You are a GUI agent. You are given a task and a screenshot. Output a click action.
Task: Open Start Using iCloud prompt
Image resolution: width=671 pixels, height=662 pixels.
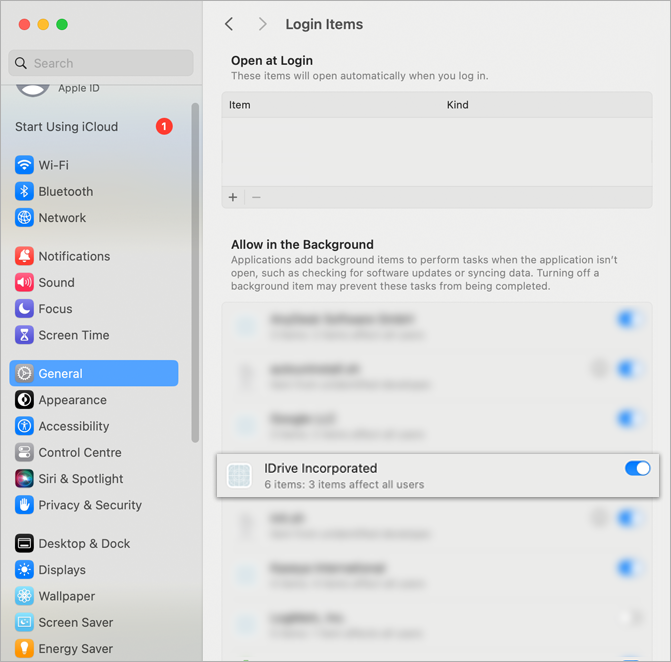pos(66,127)
